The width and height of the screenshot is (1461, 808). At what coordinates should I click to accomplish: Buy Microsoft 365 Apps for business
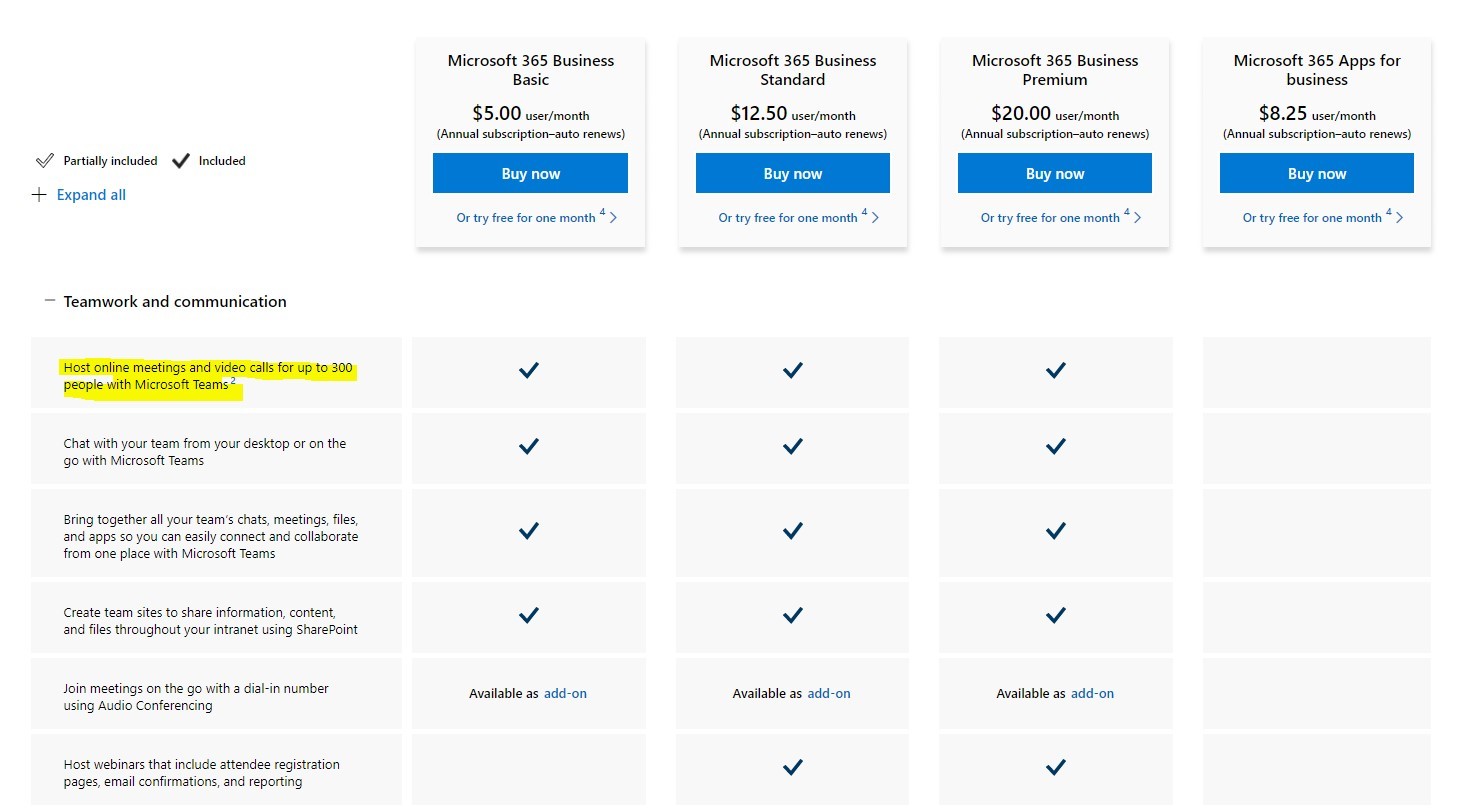pos(1316,173)
